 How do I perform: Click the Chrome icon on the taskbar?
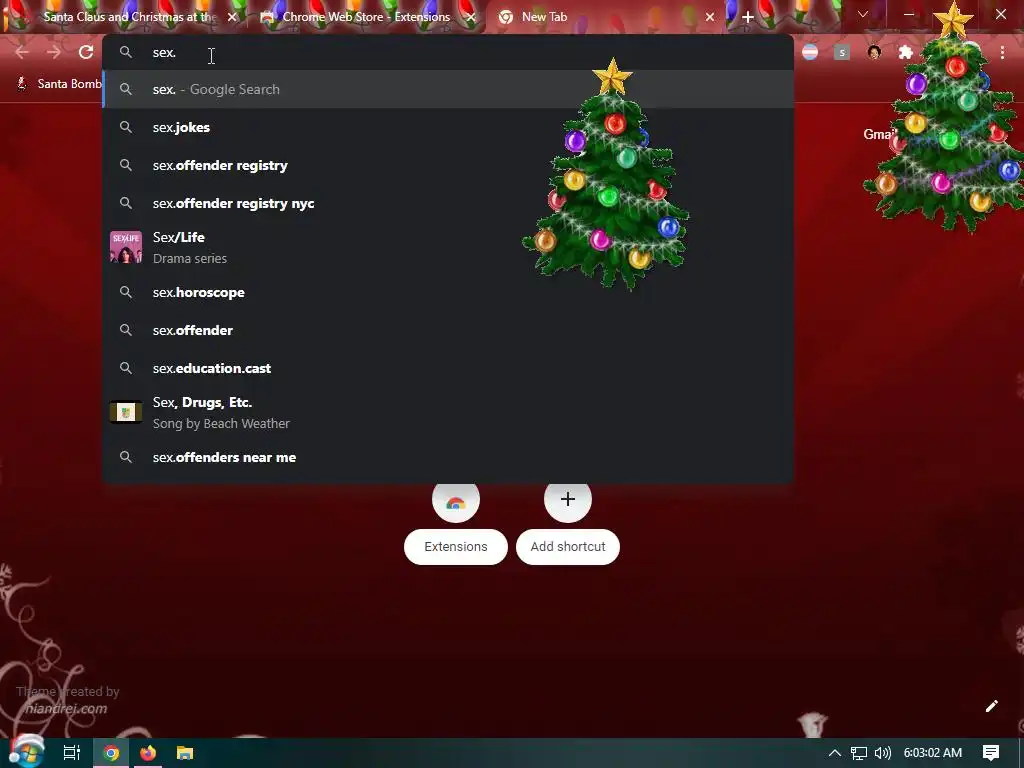click(x=112, y=753)
